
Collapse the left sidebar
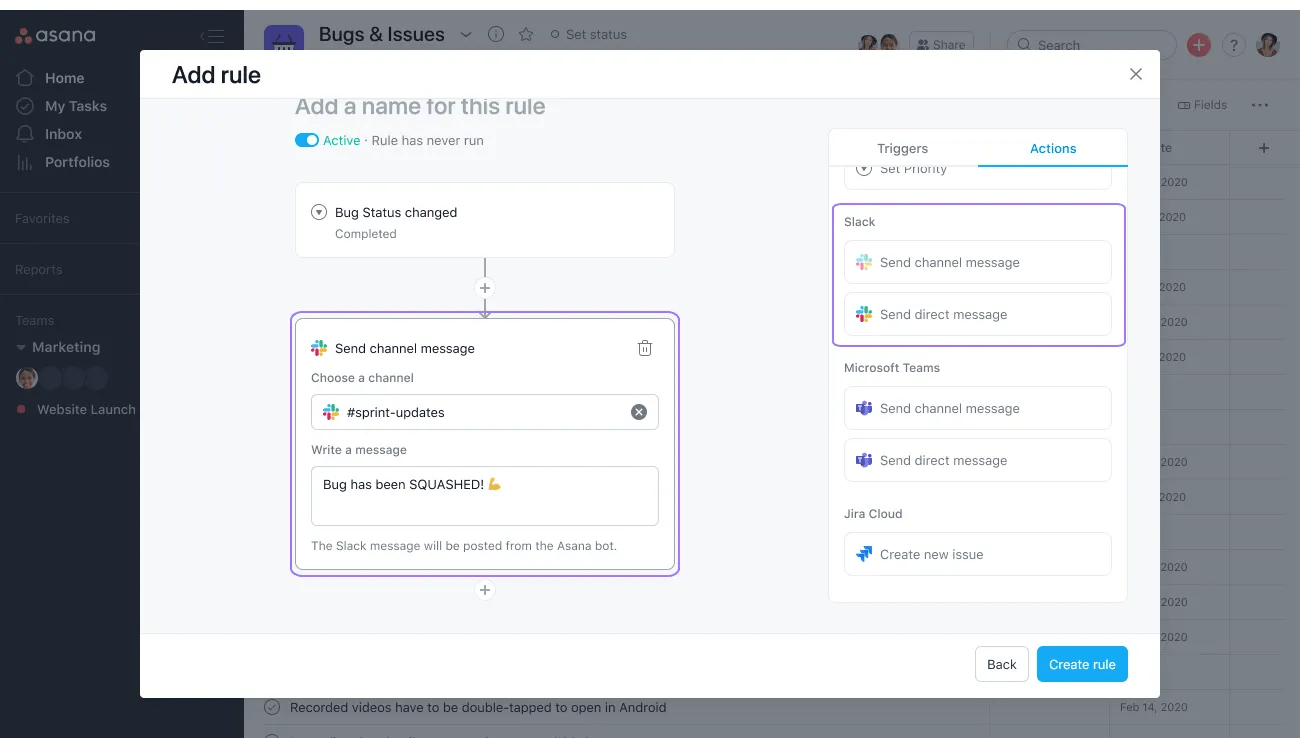(x=213, y=34)
